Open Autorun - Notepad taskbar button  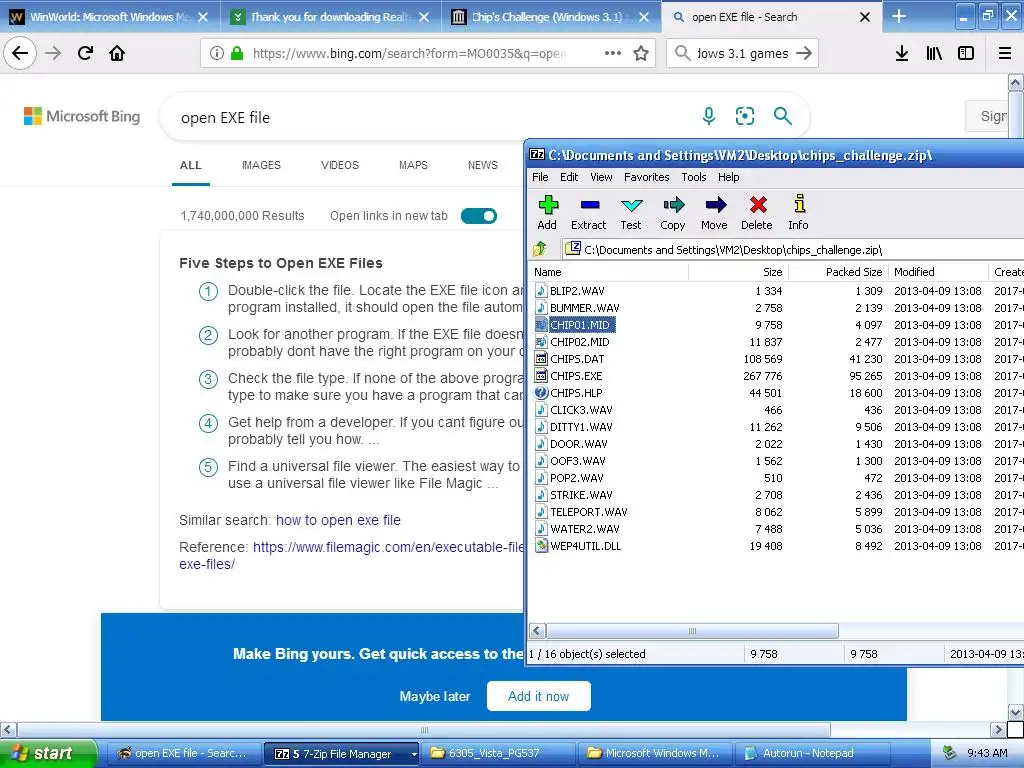pyautogui.click(x=812, y=754)
